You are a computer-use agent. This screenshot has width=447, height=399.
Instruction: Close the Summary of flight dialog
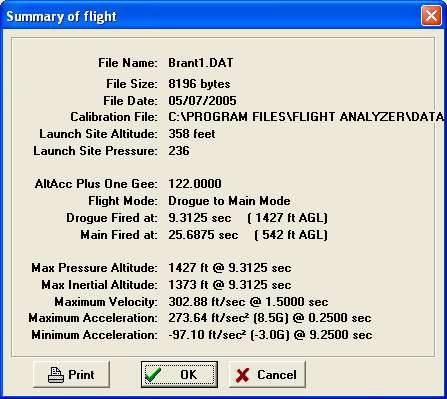point(431,15)
